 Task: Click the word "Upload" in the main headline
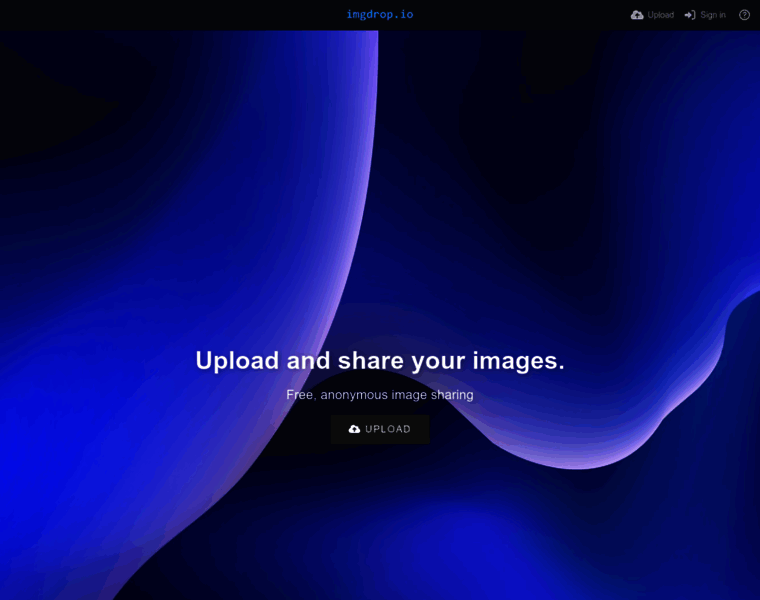[237, 361]
